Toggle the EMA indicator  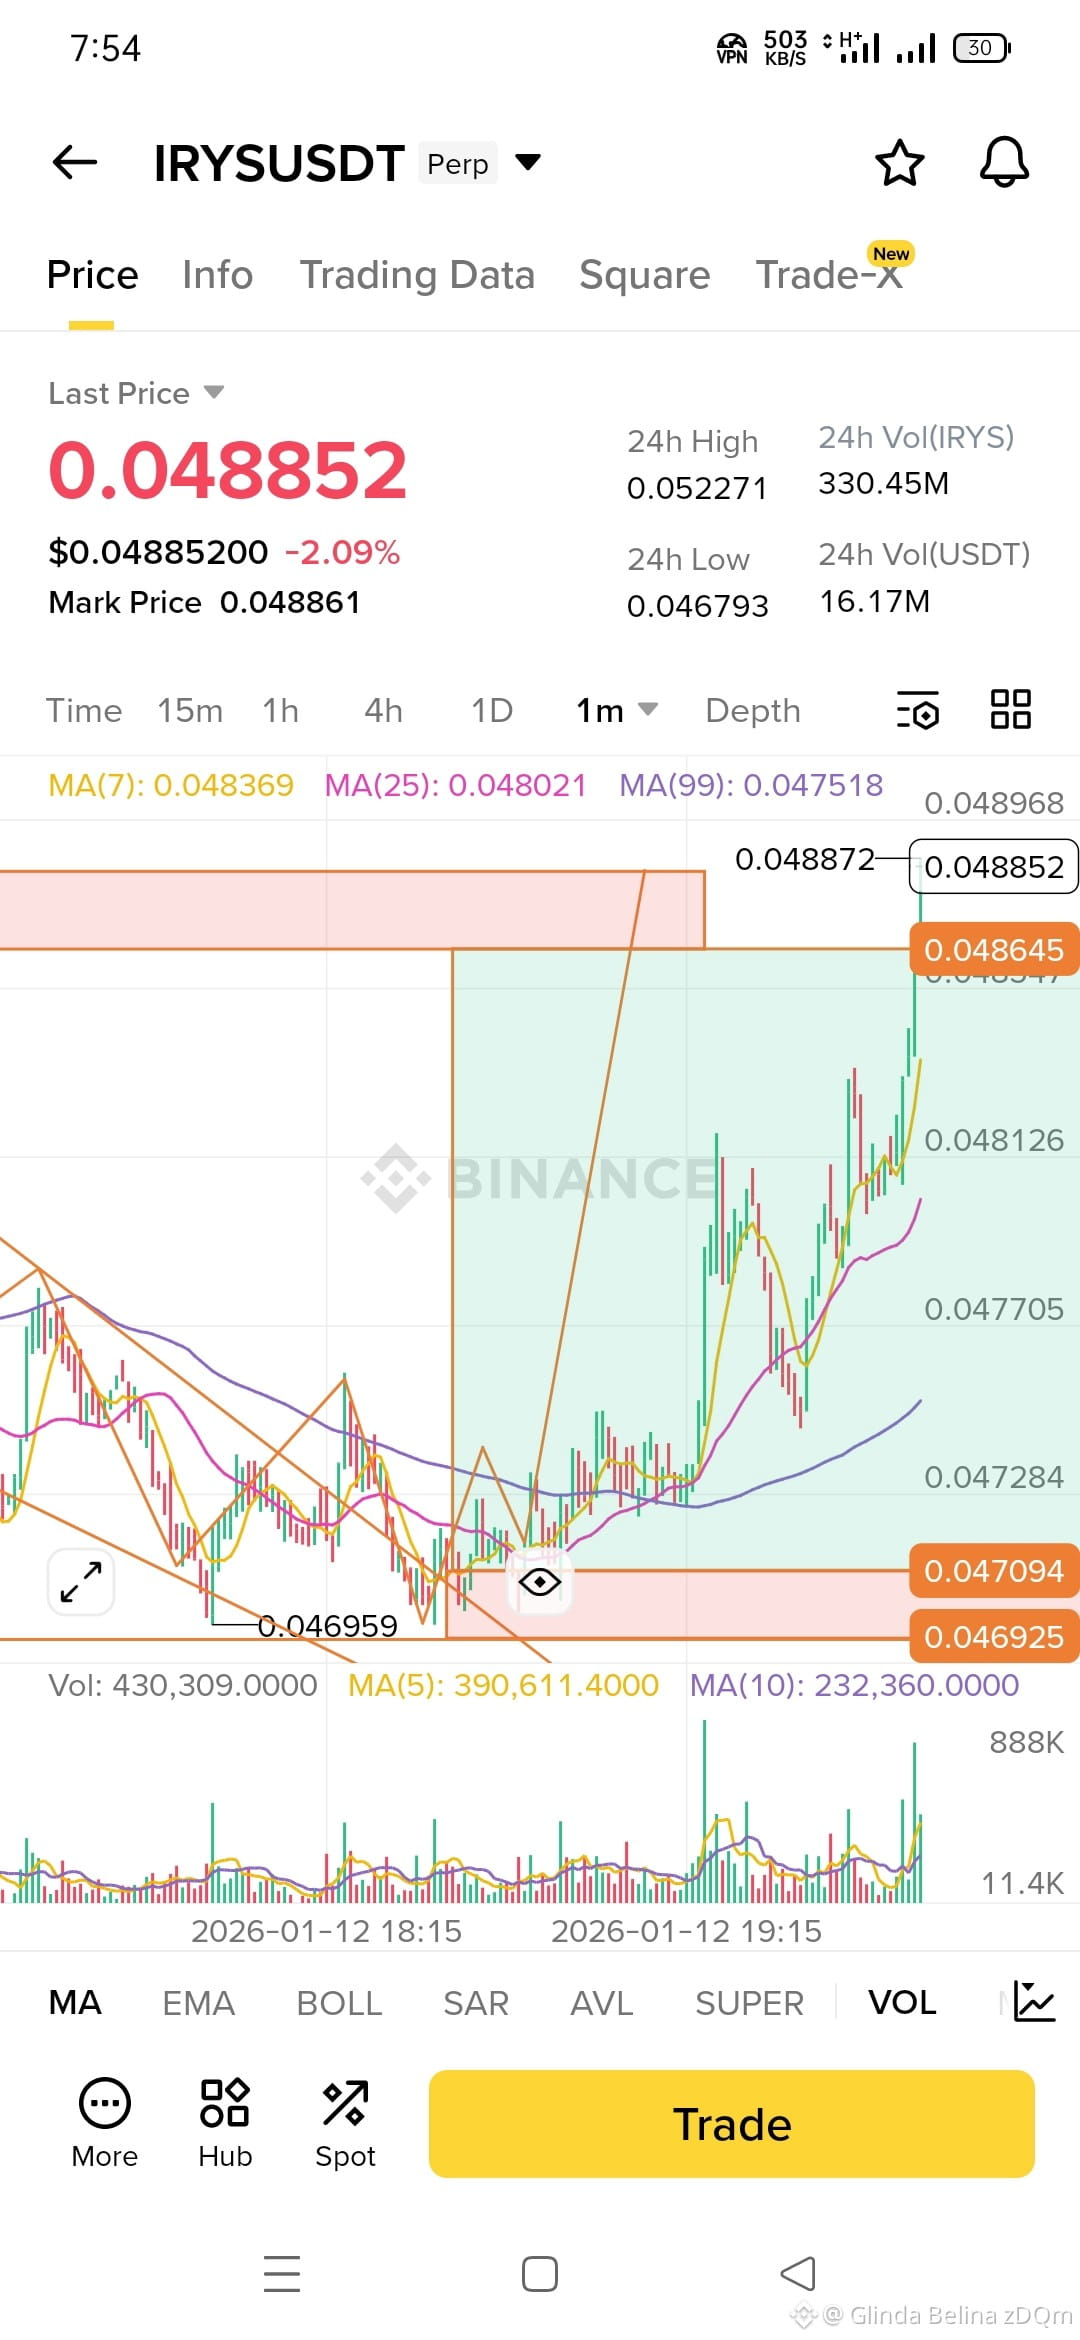[x=198, y=2003]
